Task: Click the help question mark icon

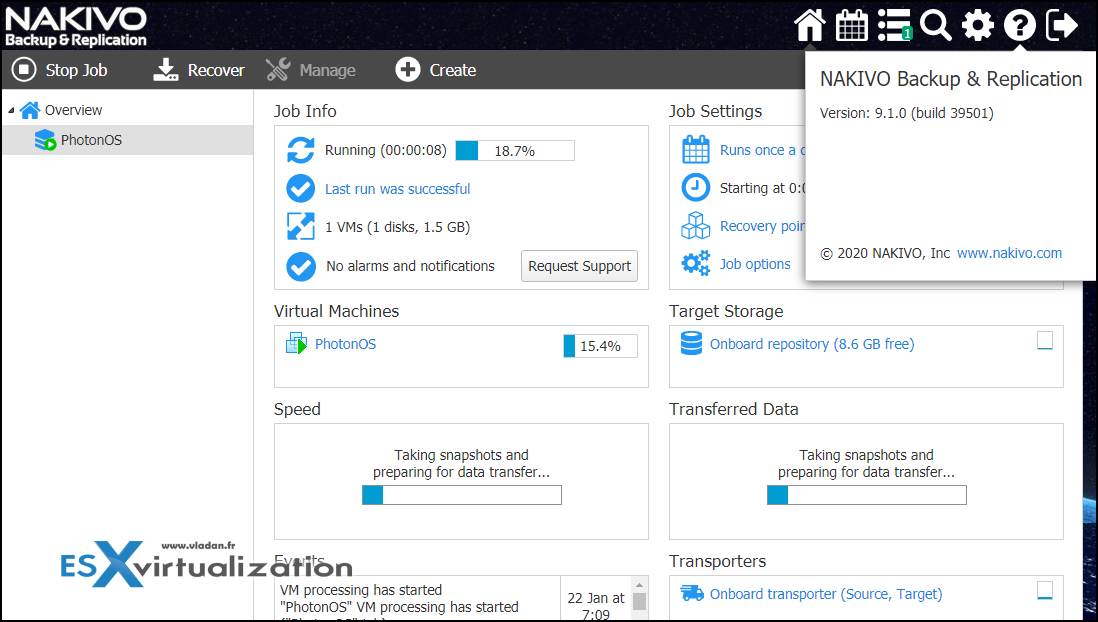Action: click(x=1020, y=25)
